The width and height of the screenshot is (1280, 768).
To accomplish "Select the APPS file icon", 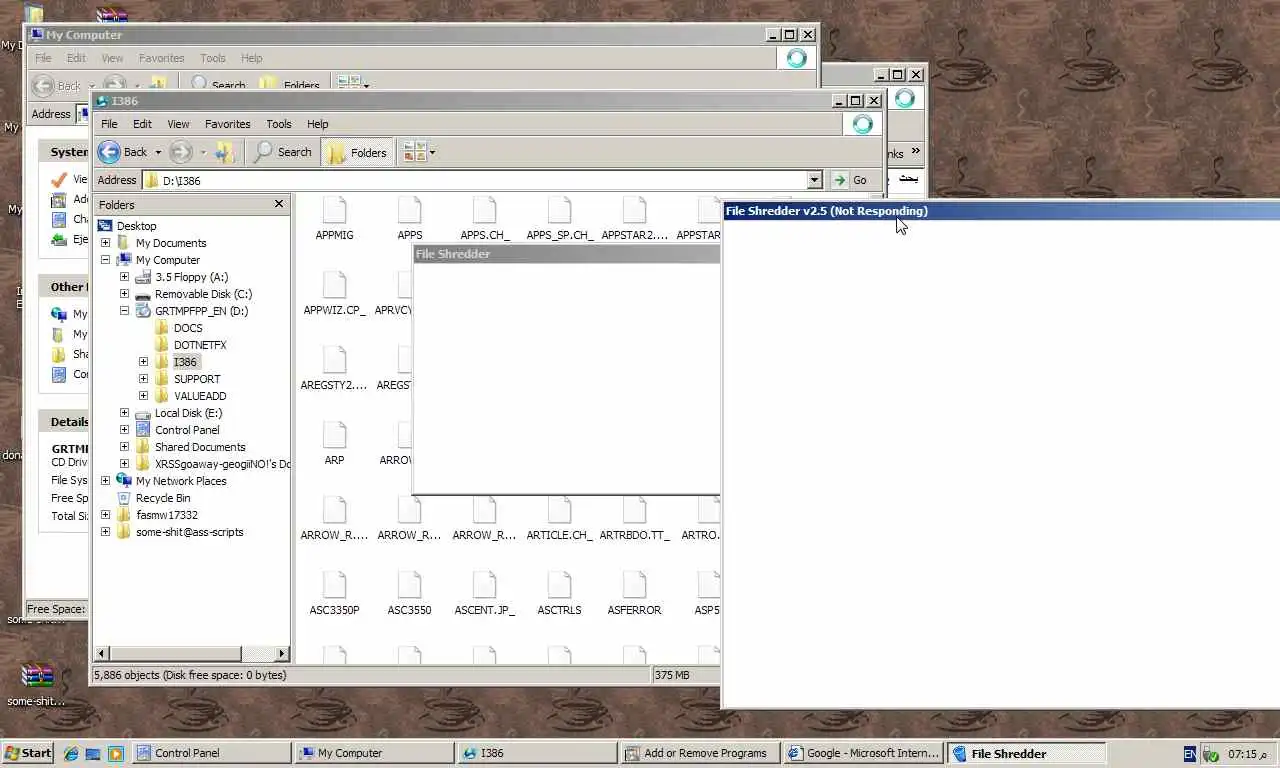I will [x=410, y=210].
